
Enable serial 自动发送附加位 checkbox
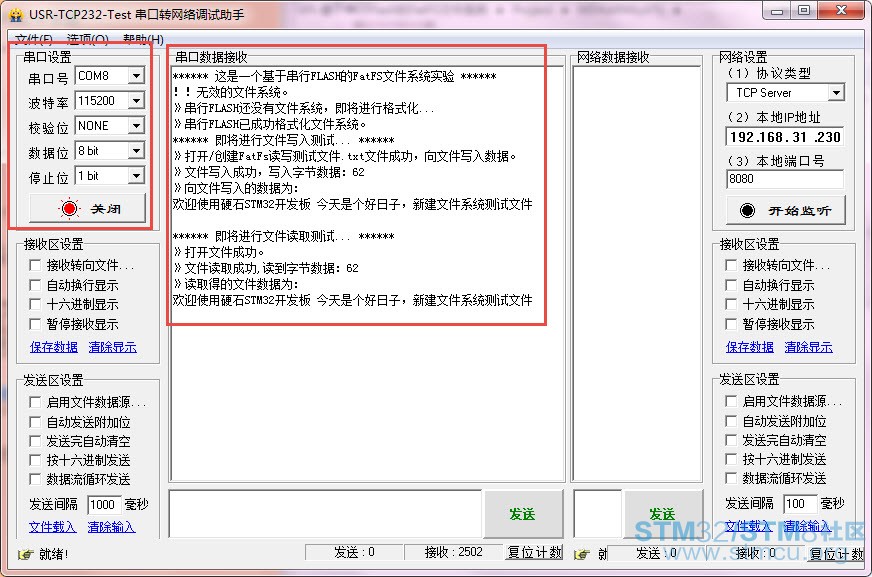point(35,422)
